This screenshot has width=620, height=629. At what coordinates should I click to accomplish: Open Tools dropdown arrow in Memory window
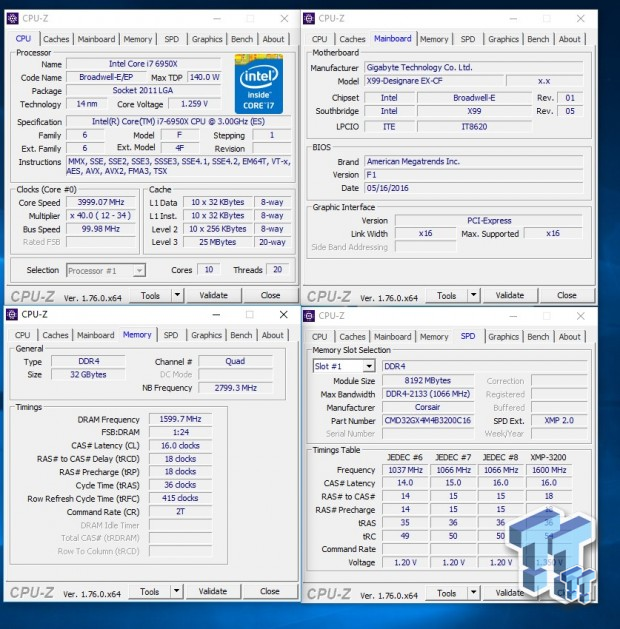(x=176, y=591)
